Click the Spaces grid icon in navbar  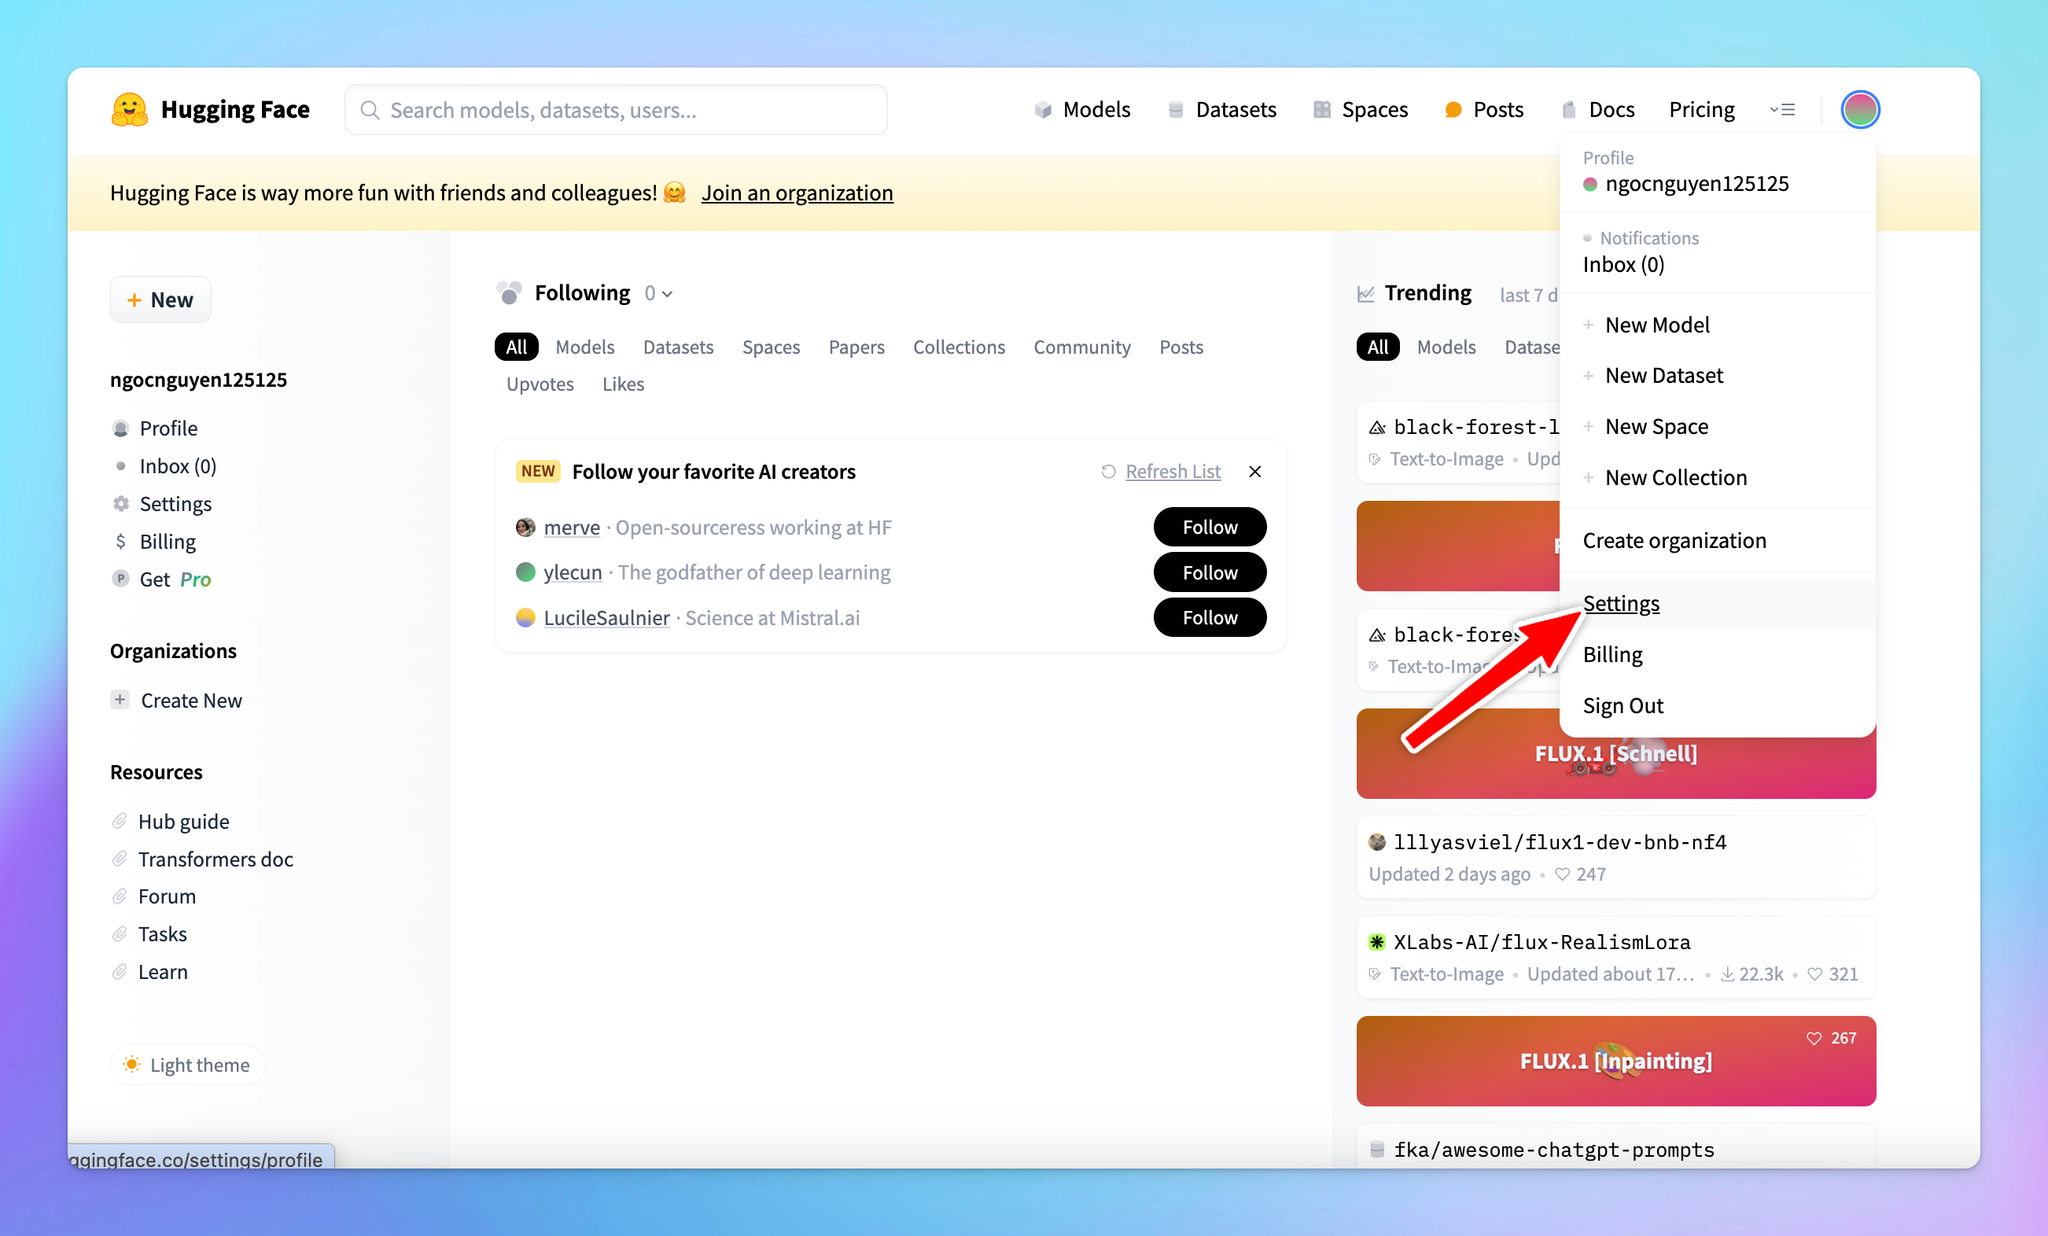click(x=1322, y=110)
